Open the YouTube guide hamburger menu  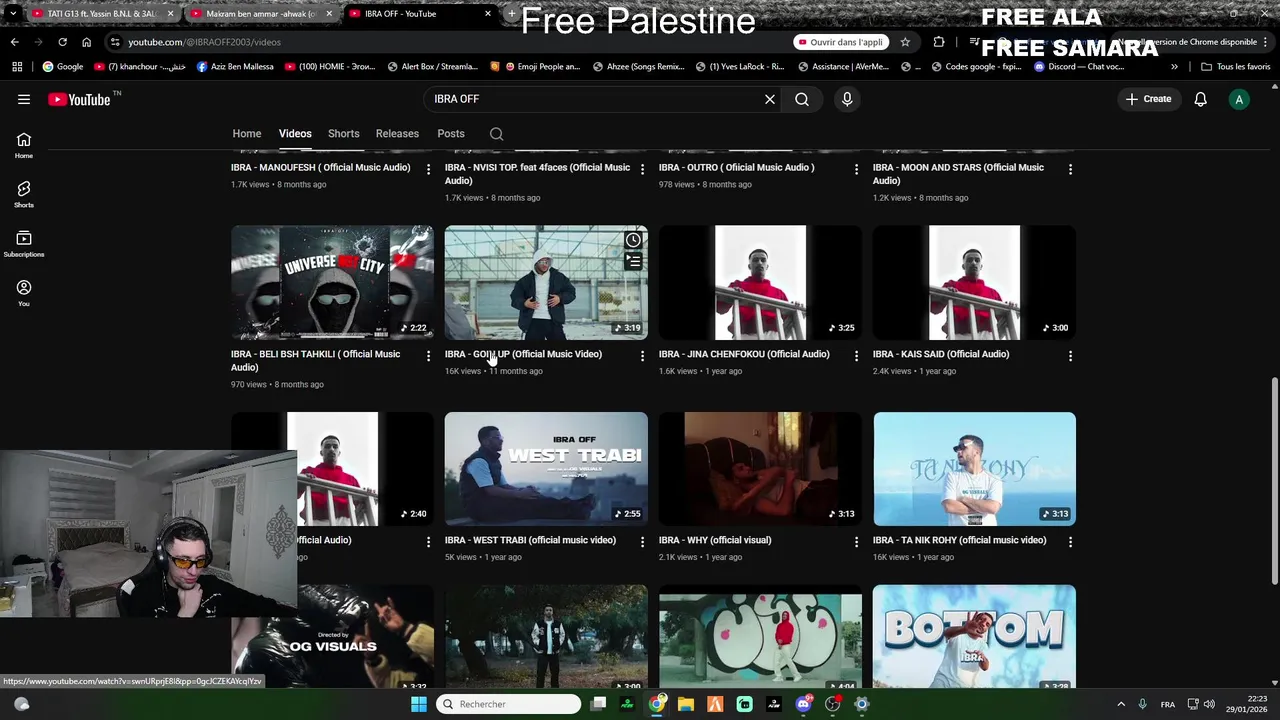24,99
